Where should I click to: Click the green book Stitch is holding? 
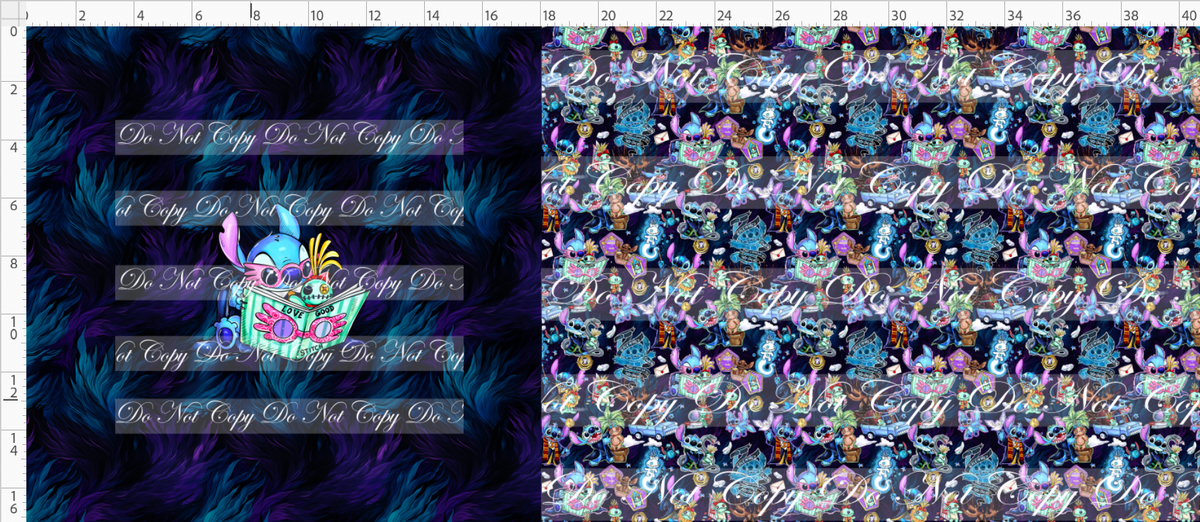point(303,320)
